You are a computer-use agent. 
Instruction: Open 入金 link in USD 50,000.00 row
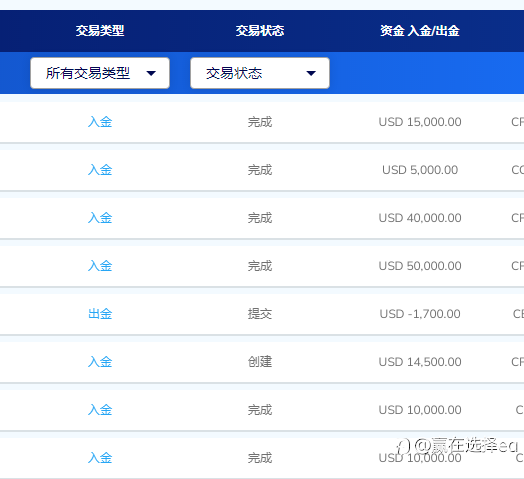(100, 266)
